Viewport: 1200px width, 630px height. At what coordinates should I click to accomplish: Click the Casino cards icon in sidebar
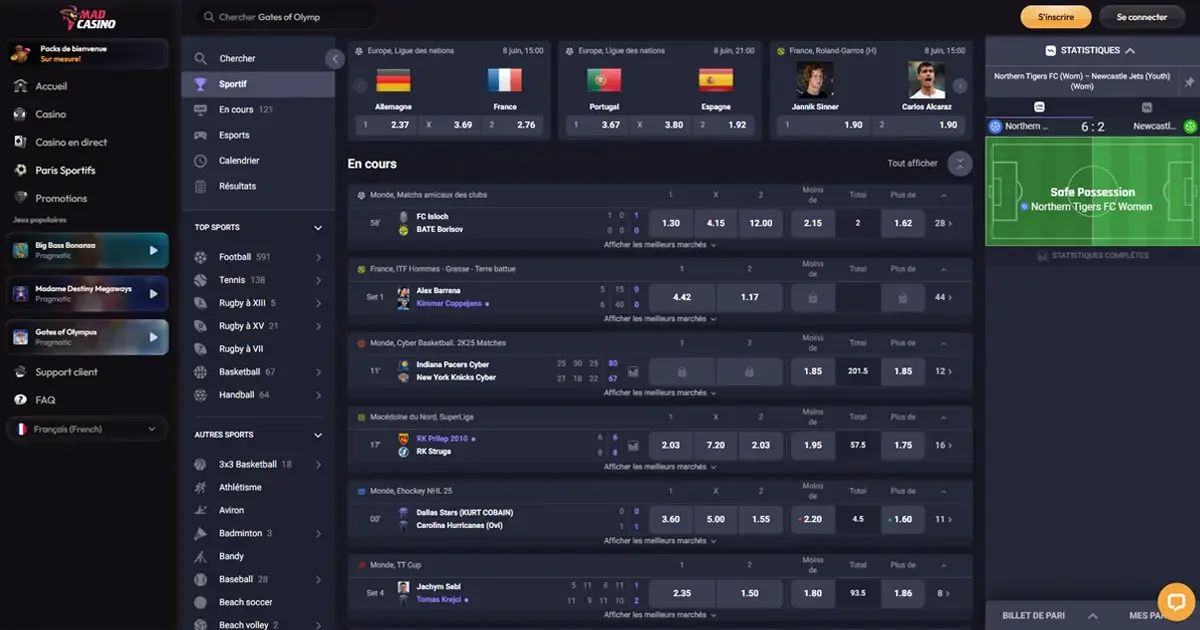point(20,114)
